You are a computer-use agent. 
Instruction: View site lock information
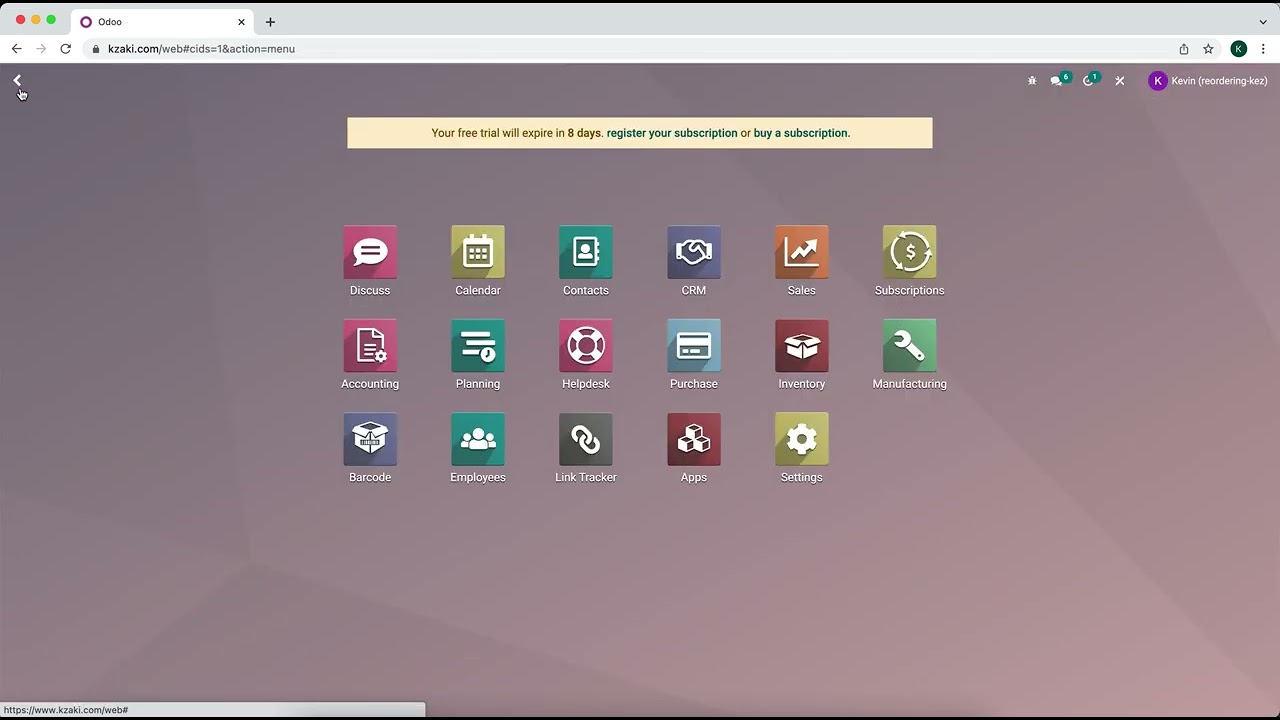coord(96,49)
